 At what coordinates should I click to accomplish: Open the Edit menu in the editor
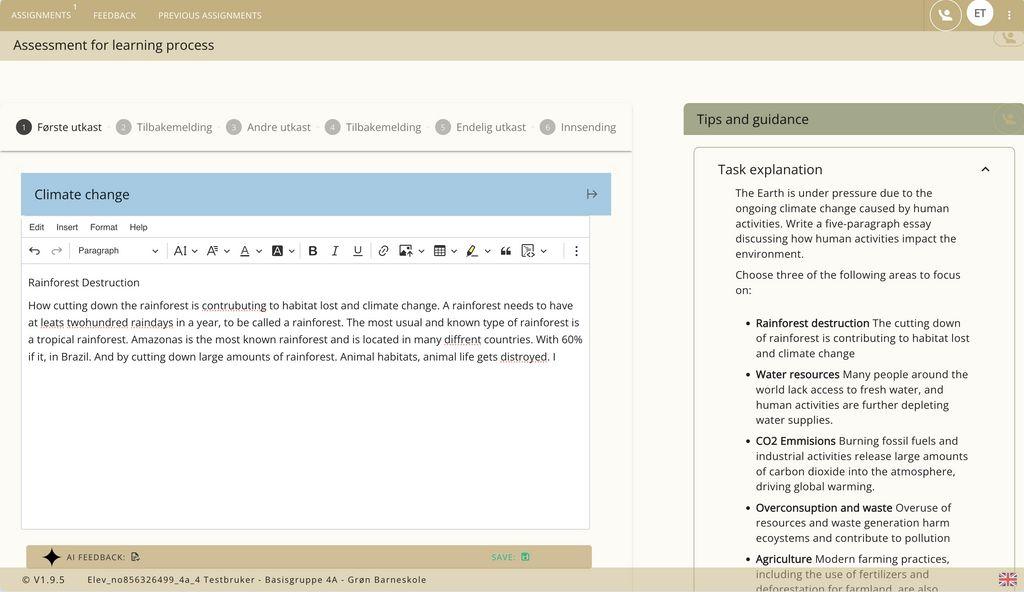[37, 227]
